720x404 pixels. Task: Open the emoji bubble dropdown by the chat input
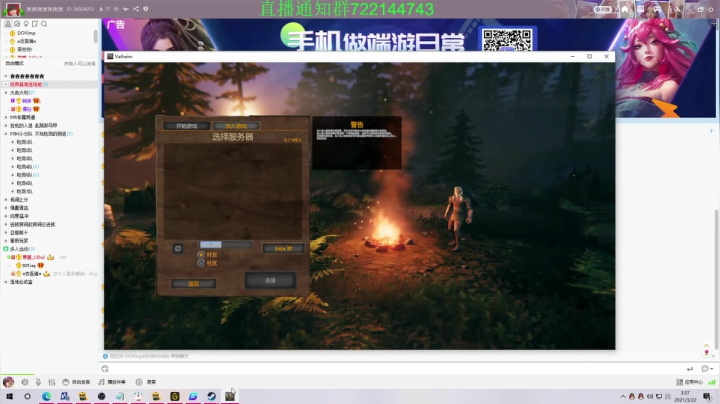pos(707,369)
